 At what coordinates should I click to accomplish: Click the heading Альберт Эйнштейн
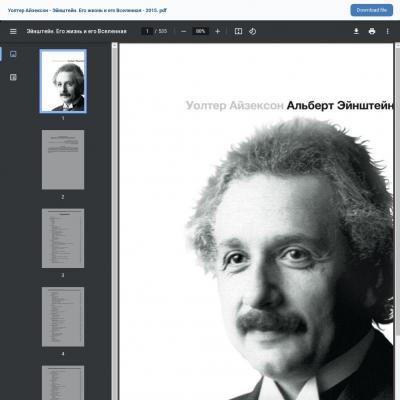pyautogui.click(x=340, y=105)
